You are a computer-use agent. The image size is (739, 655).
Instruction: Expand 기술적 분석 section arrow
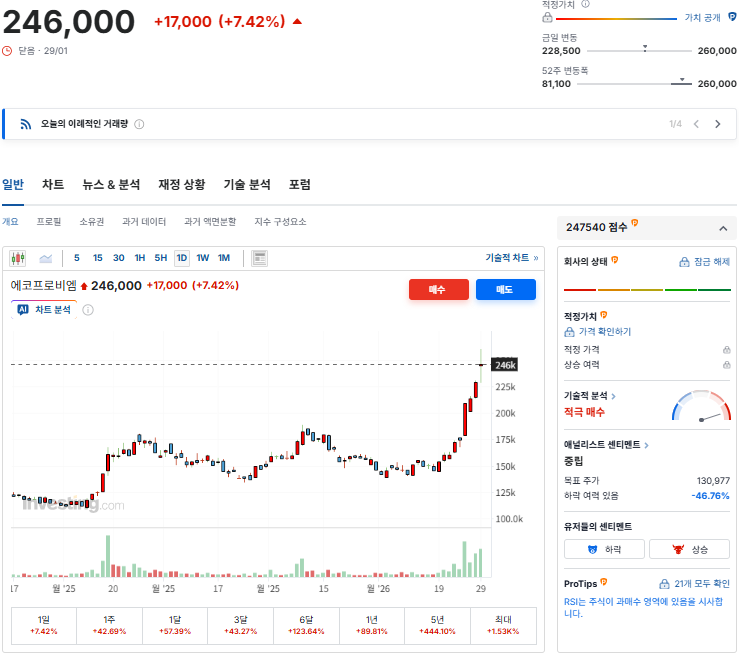pos(613,396)
